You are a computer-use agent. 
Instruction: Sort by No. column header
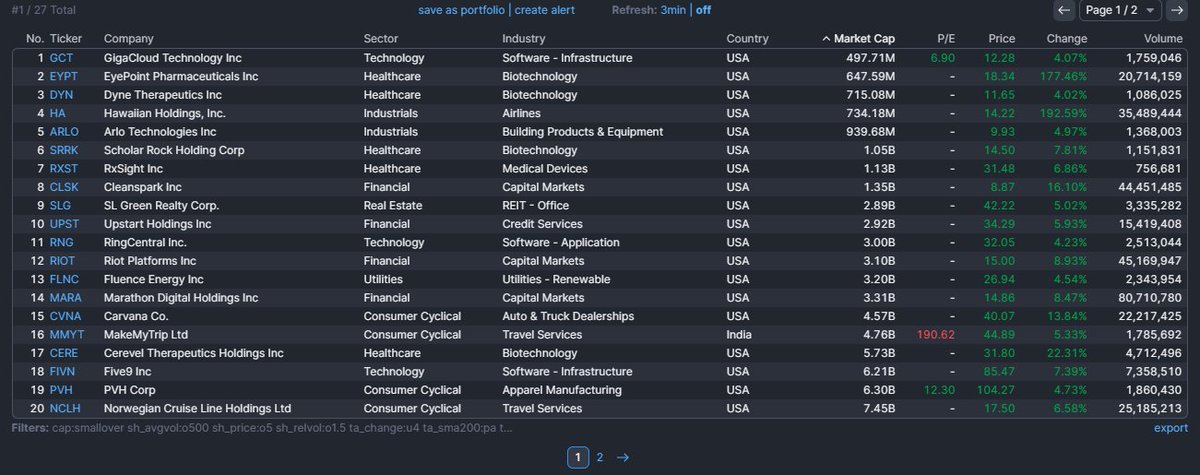35,38
